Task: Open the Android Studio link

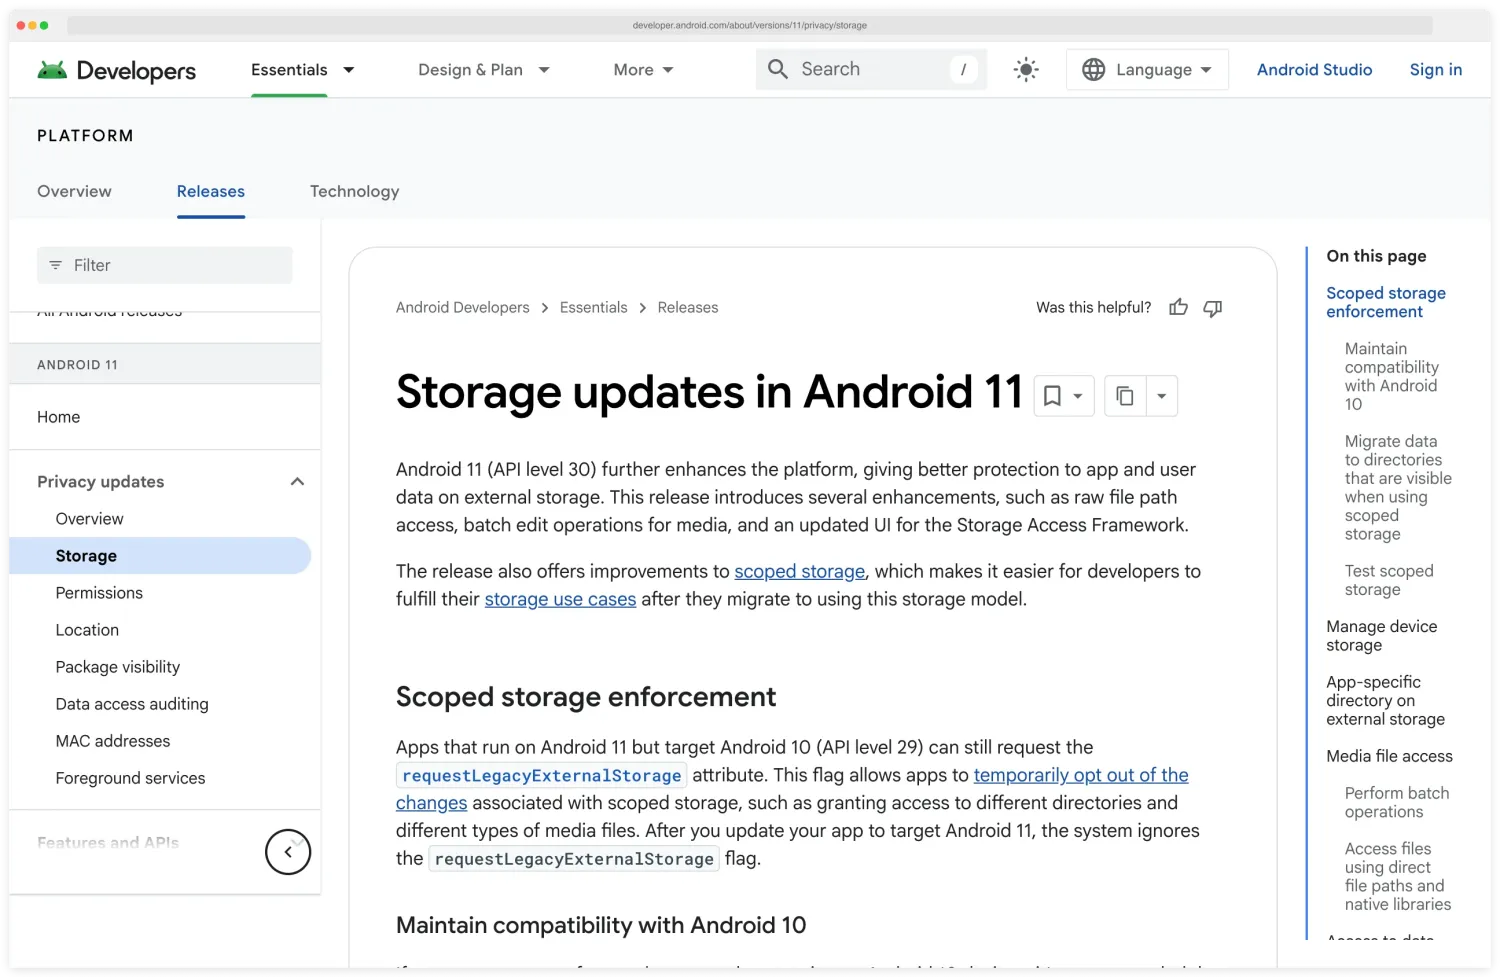Action: pos(1314,70)
